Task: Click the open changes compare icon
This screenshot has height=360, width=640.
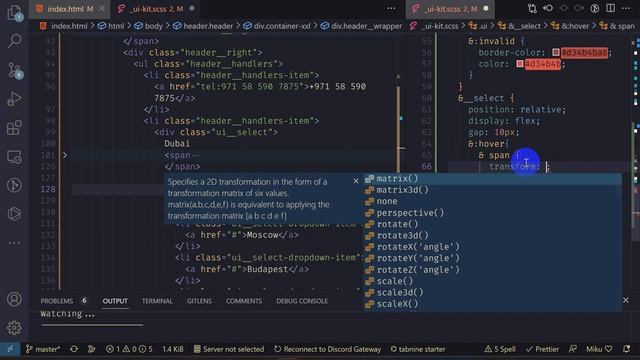Action: [532, 8]
